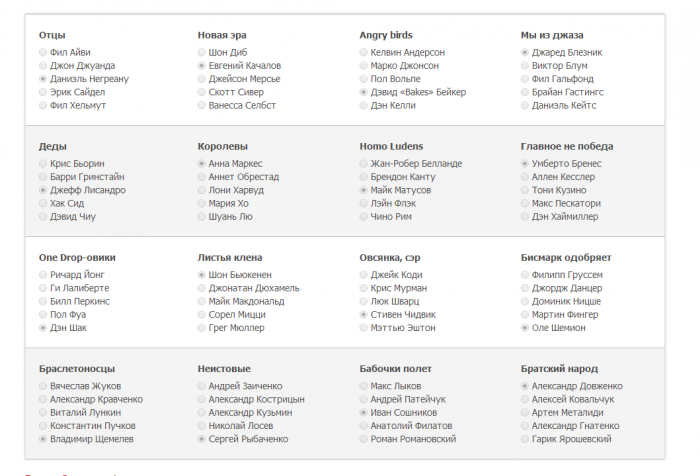
Task: Choose Эрик Сайдел in the Отцы group
Action: (43, 92)
